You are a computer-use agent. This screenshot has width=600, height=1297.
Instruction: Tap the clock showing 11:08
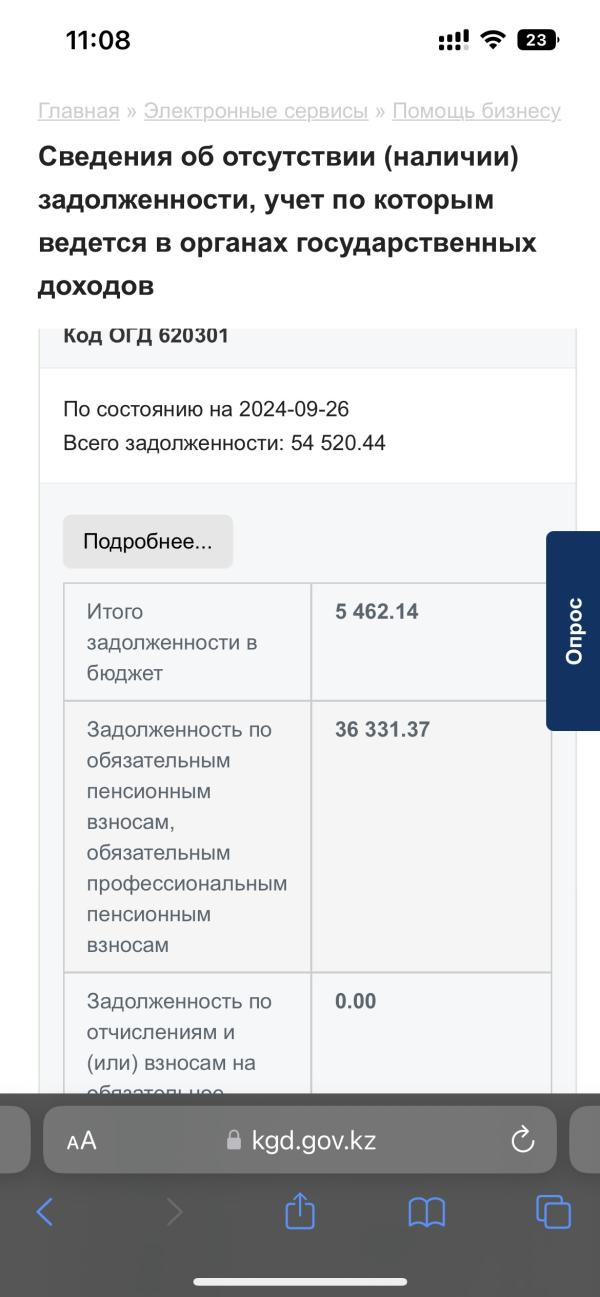(x=98, y=40)
